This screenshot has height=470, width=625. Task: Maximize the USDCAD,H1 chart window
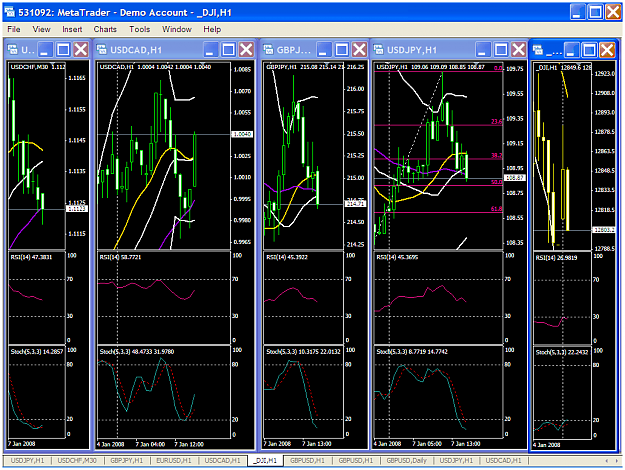[229, 49]
